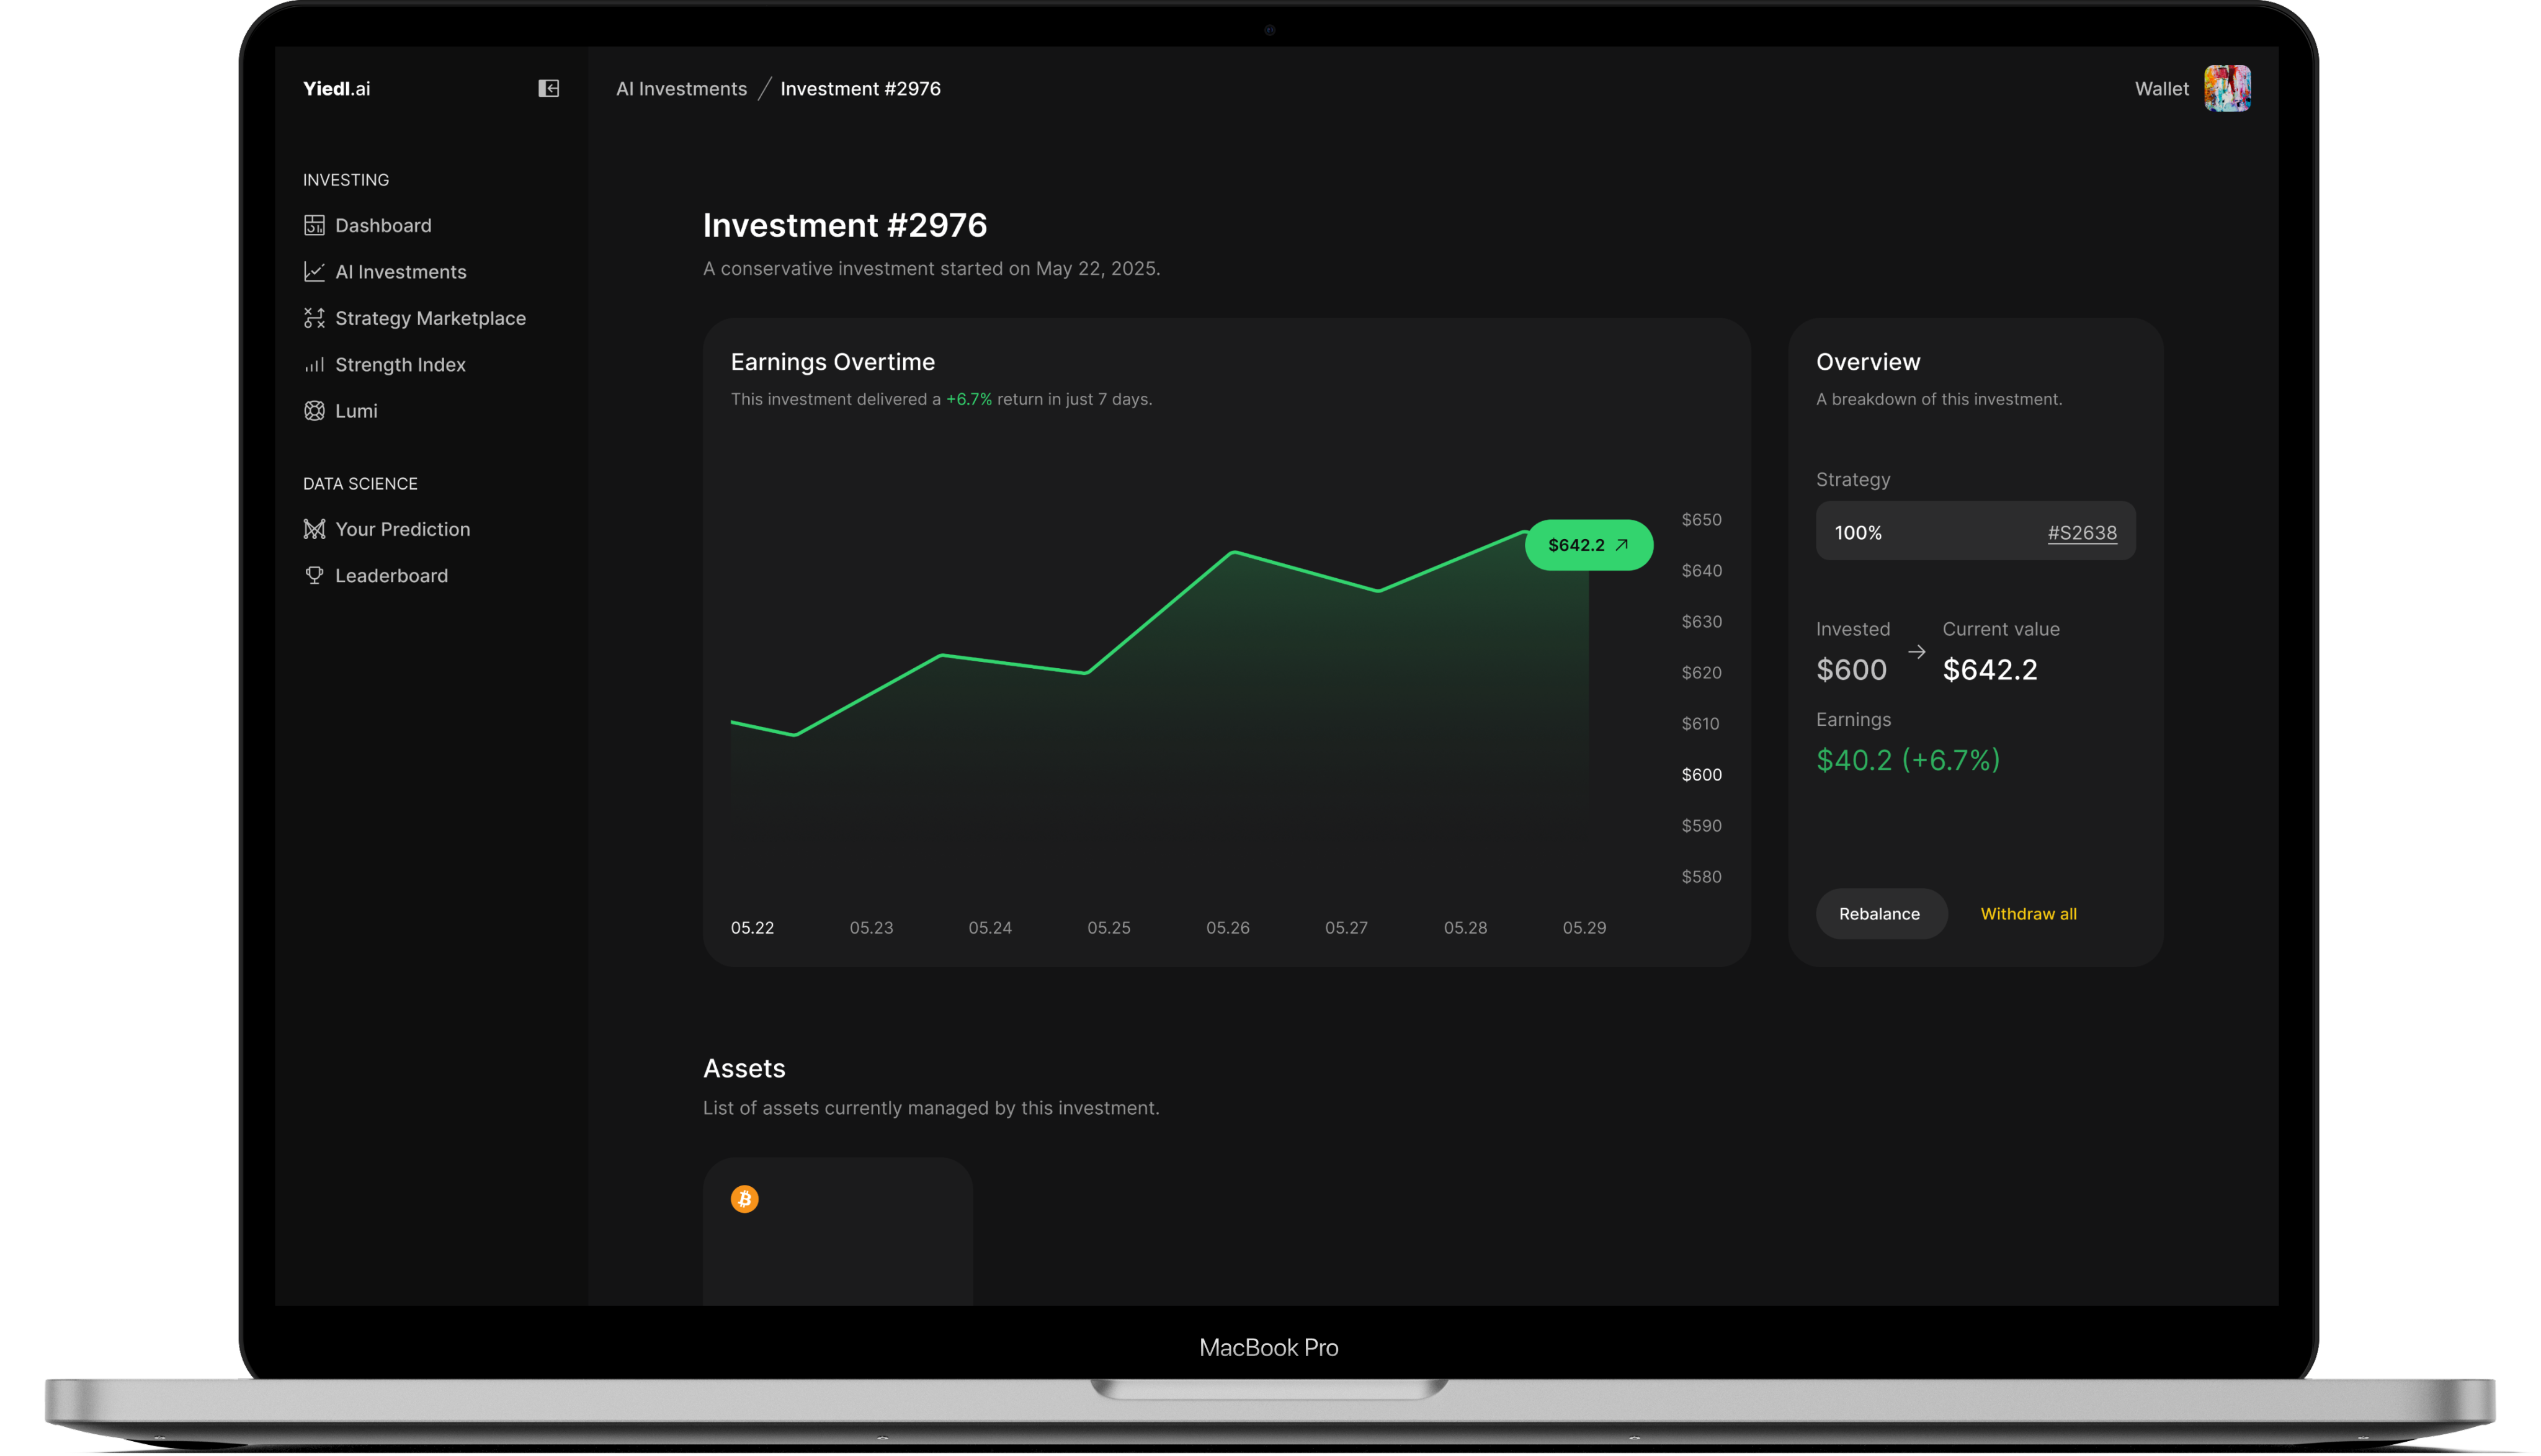Viewport: 2541px width, 1456px height.
Task: Collapse the sidebar with the panel icon
Action: pyautogui.click(x=548, y=89)
